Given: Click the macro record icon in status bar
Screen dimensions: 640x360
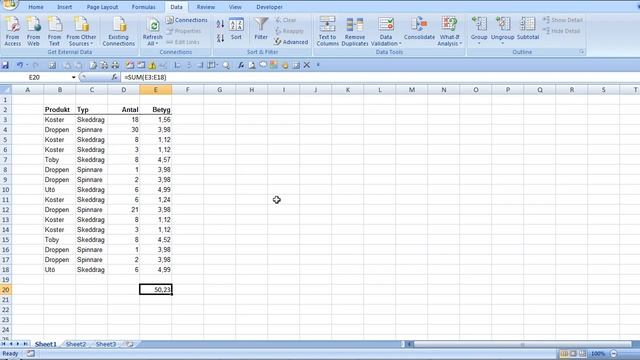Looking at the screenshot, I should click(31, 353).
